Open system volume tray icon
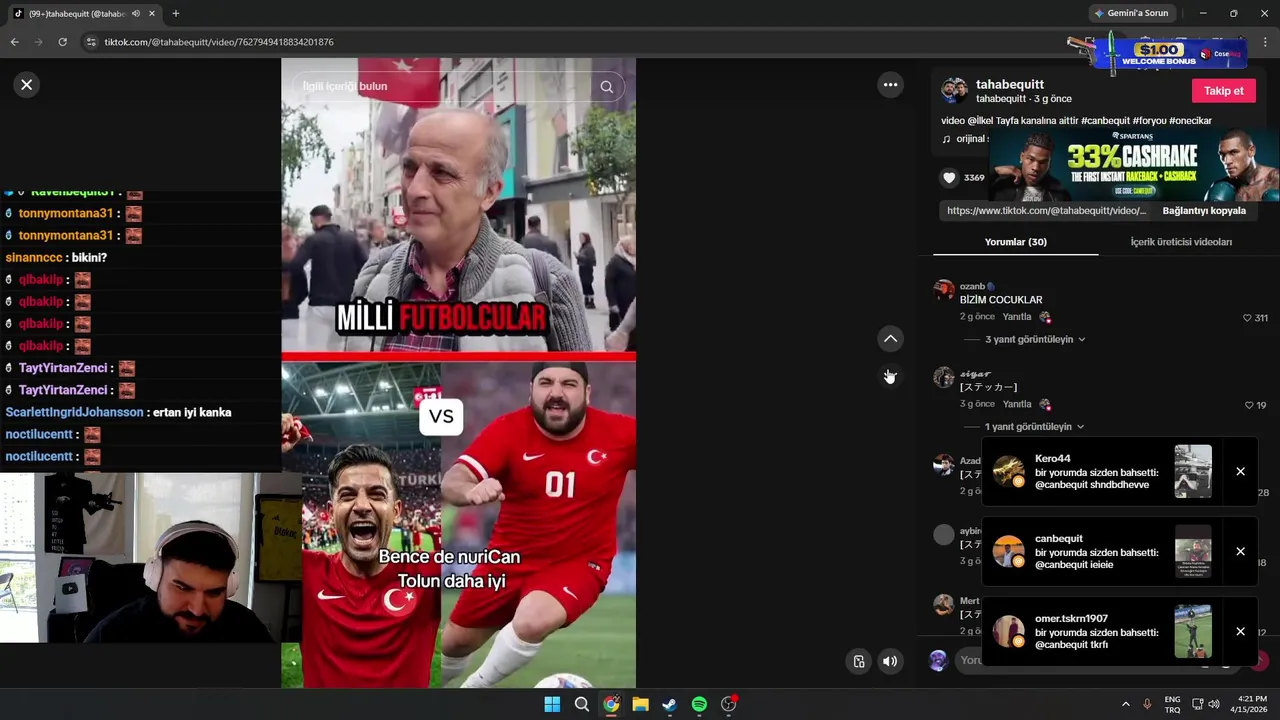 click(1214, 704)
